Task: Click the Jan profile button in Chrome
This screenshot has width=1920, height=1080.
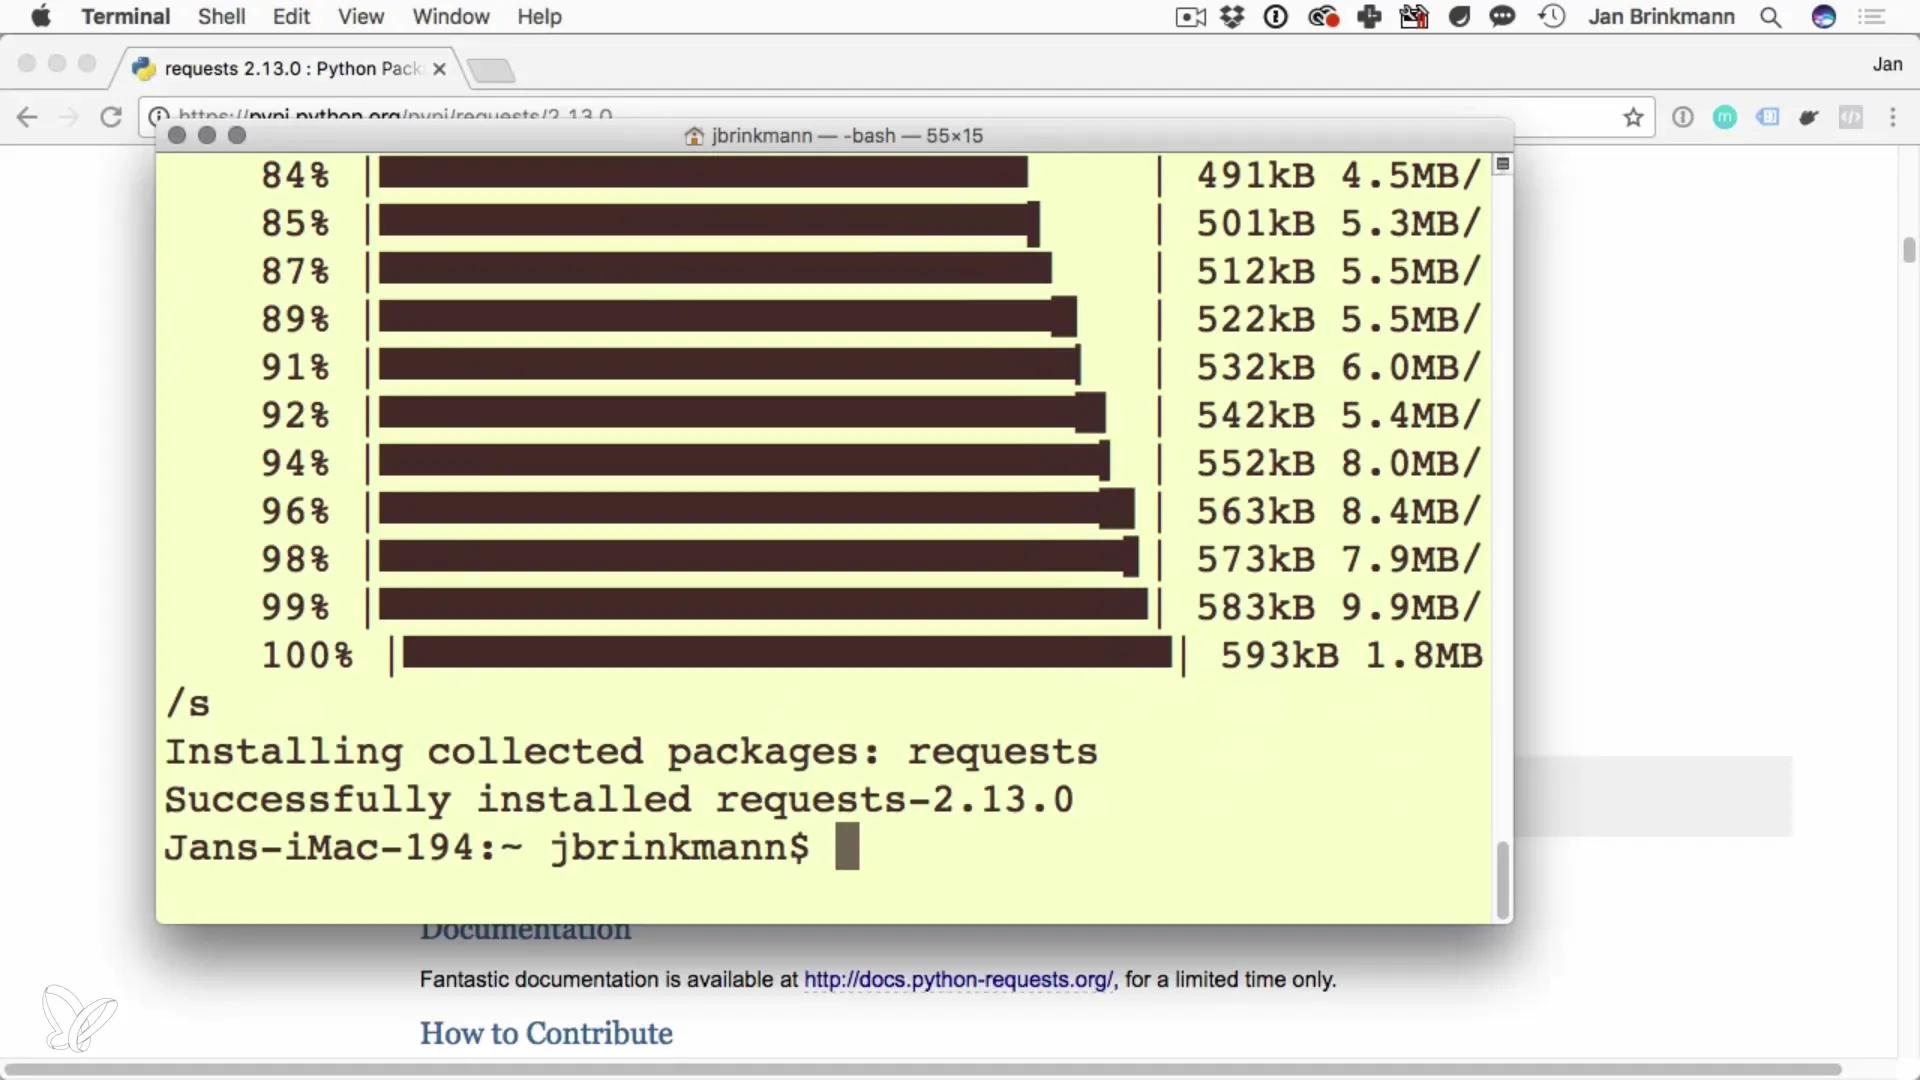Action: [1887, 64]
